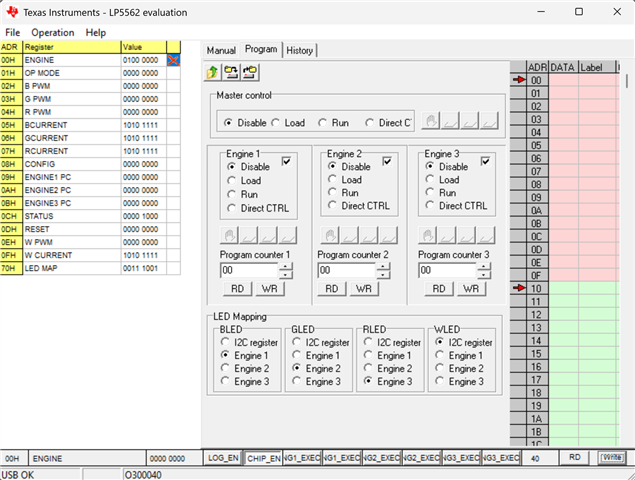Open the File menu
The height and width of the screenshot is (480, 635).
pos(12,32)
